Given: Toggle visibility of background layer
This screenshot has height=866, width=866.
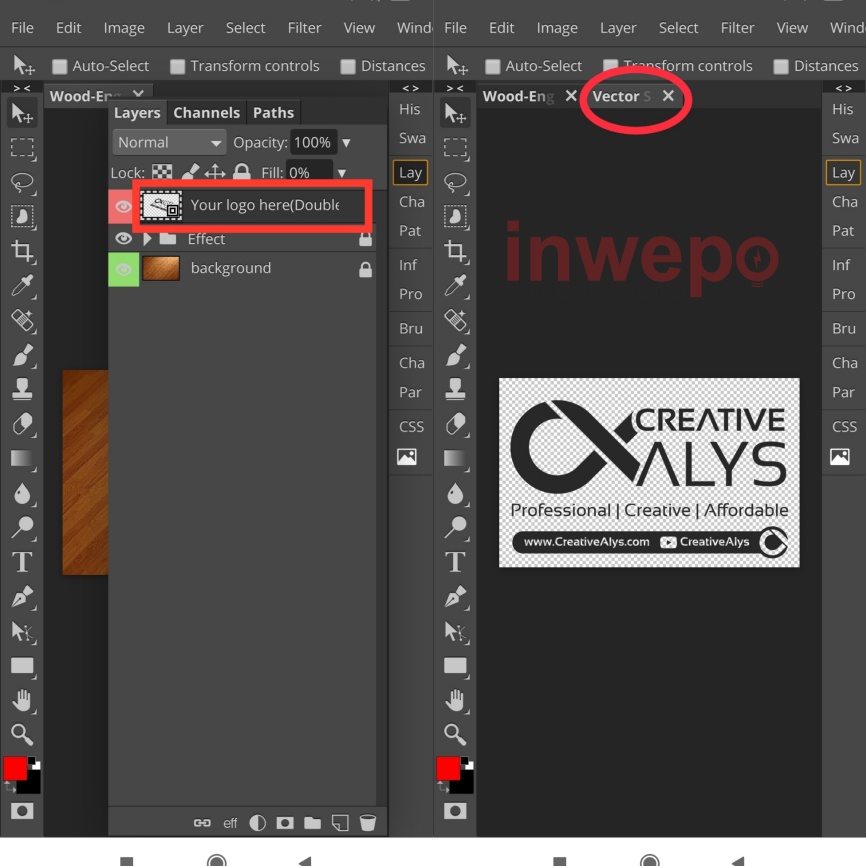Looking at the screenshot, I should 123,270.
